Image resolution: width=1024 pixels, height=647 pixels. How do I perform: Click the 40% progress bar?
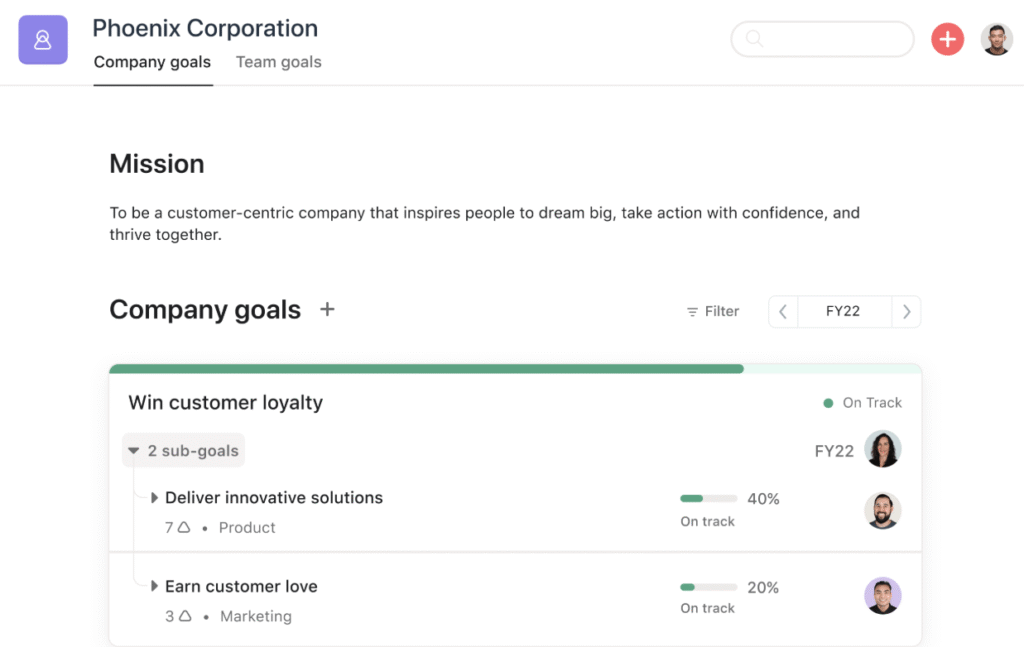[708, 497]
